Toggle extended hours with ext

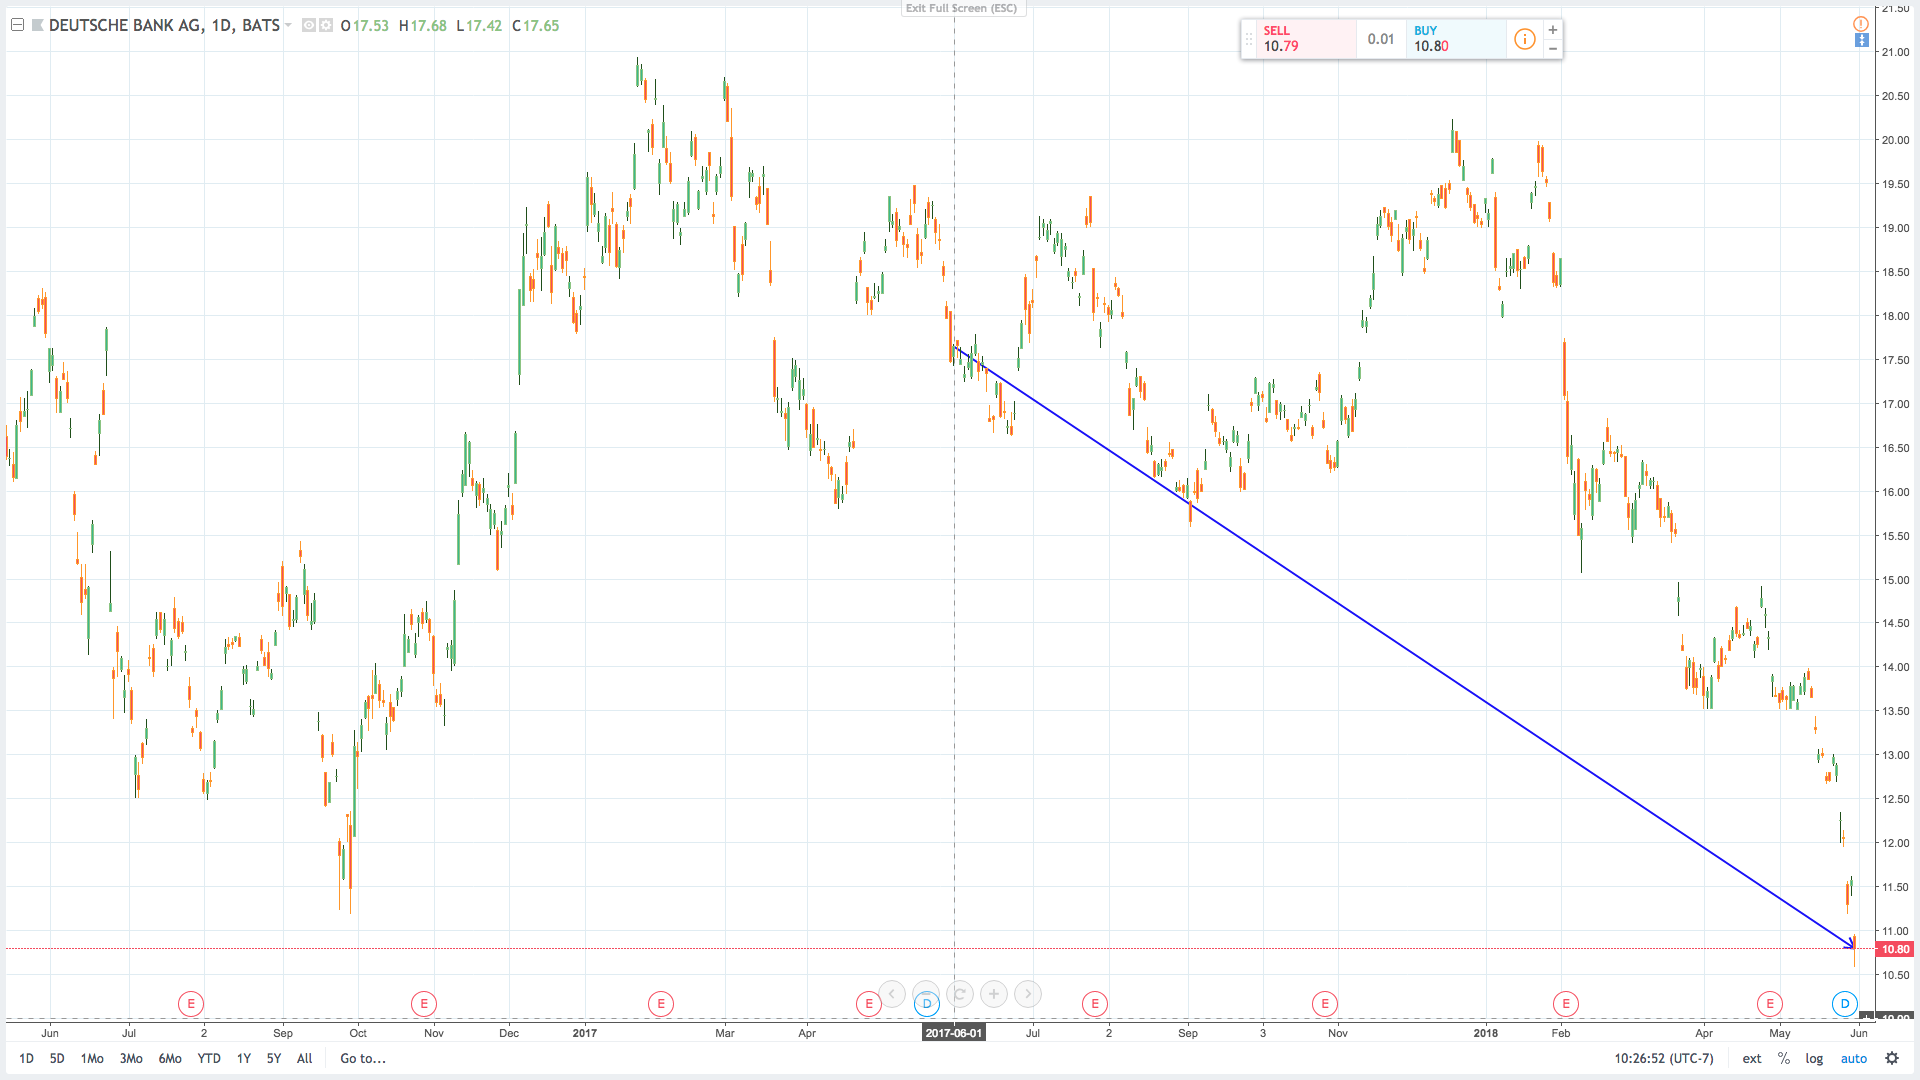tap(1751, 1058)
